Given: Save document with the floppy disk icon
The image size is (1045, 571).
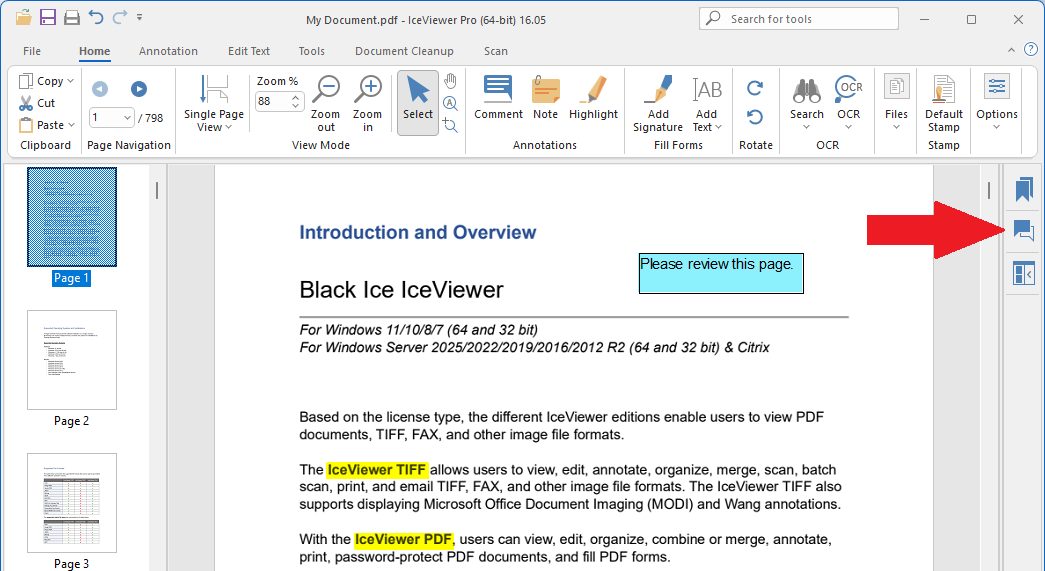Looking at the screenshot, I should [x=47, y=17].
